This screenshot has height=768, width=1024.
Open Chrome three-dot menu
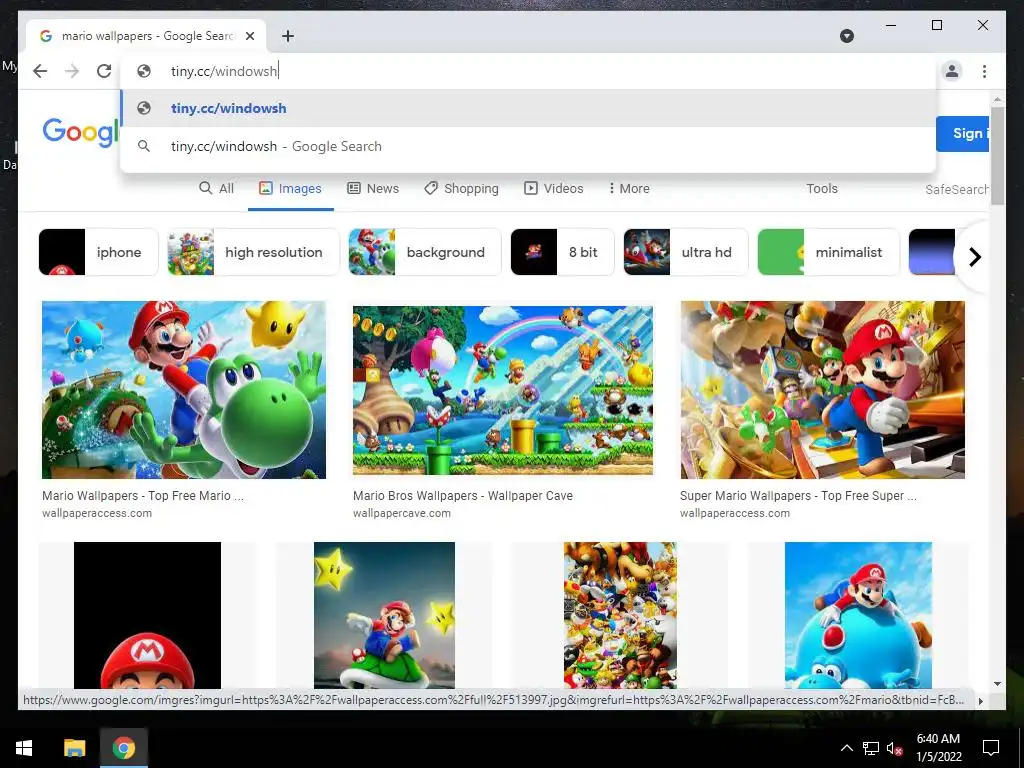[x=984, y=71]
